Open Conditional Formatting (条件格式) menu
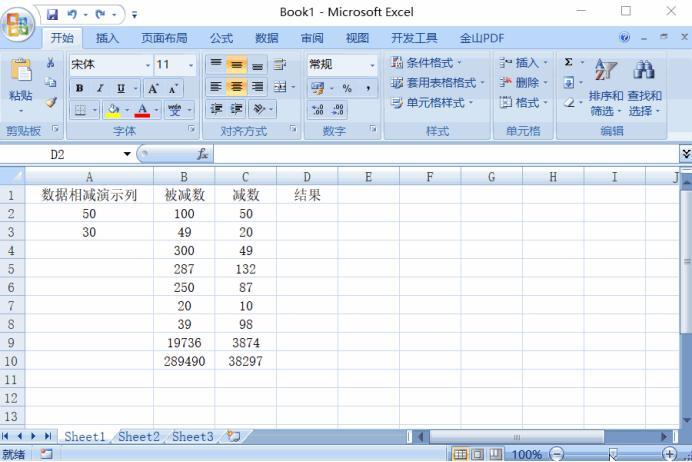Screen dimensions: 692x462 426,63
